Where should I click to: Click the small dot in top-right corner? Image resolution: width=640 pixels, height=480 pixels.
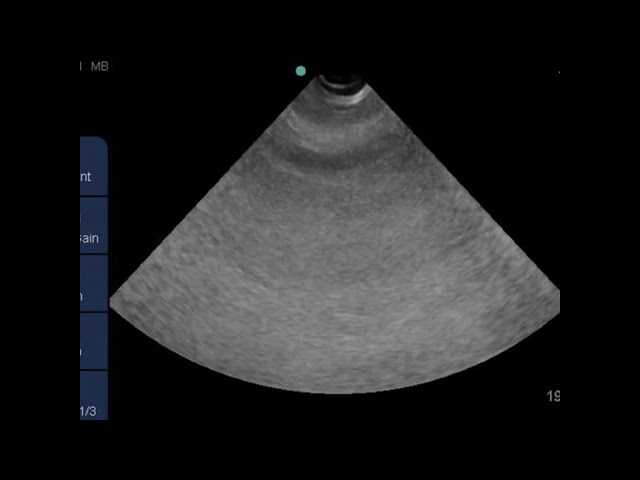(x=559, y=72)
